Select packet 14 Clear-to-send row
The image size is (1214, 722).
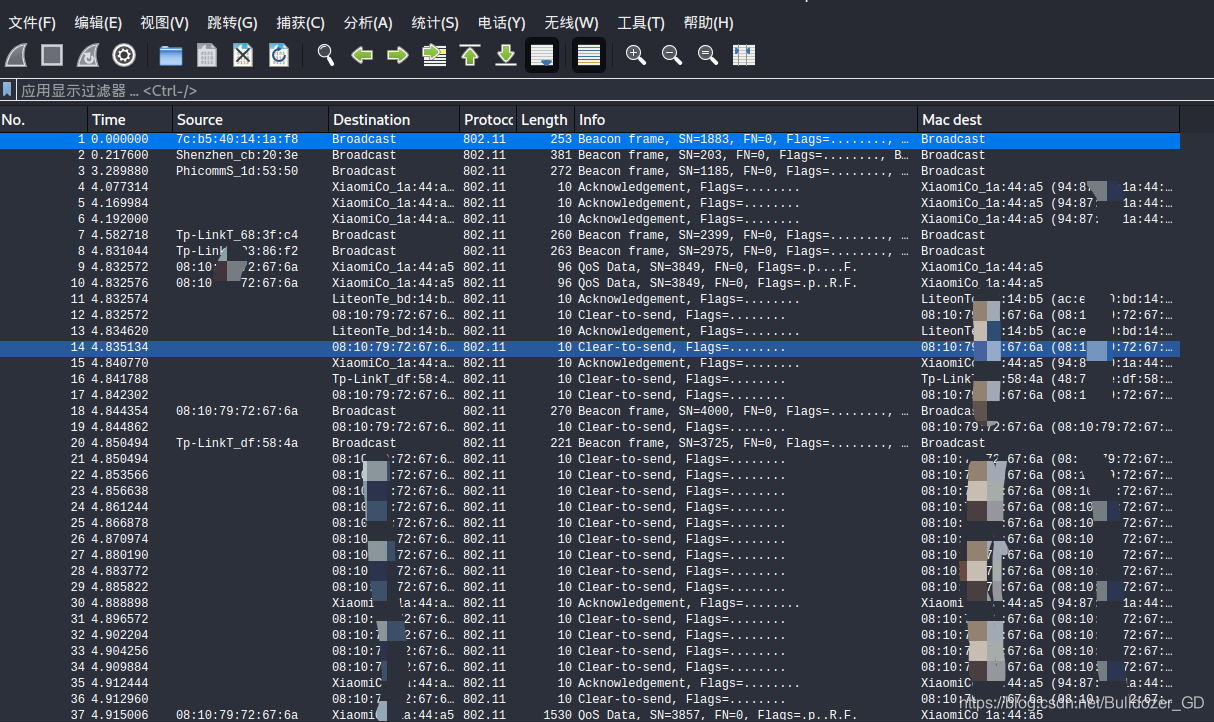[590, 347]
